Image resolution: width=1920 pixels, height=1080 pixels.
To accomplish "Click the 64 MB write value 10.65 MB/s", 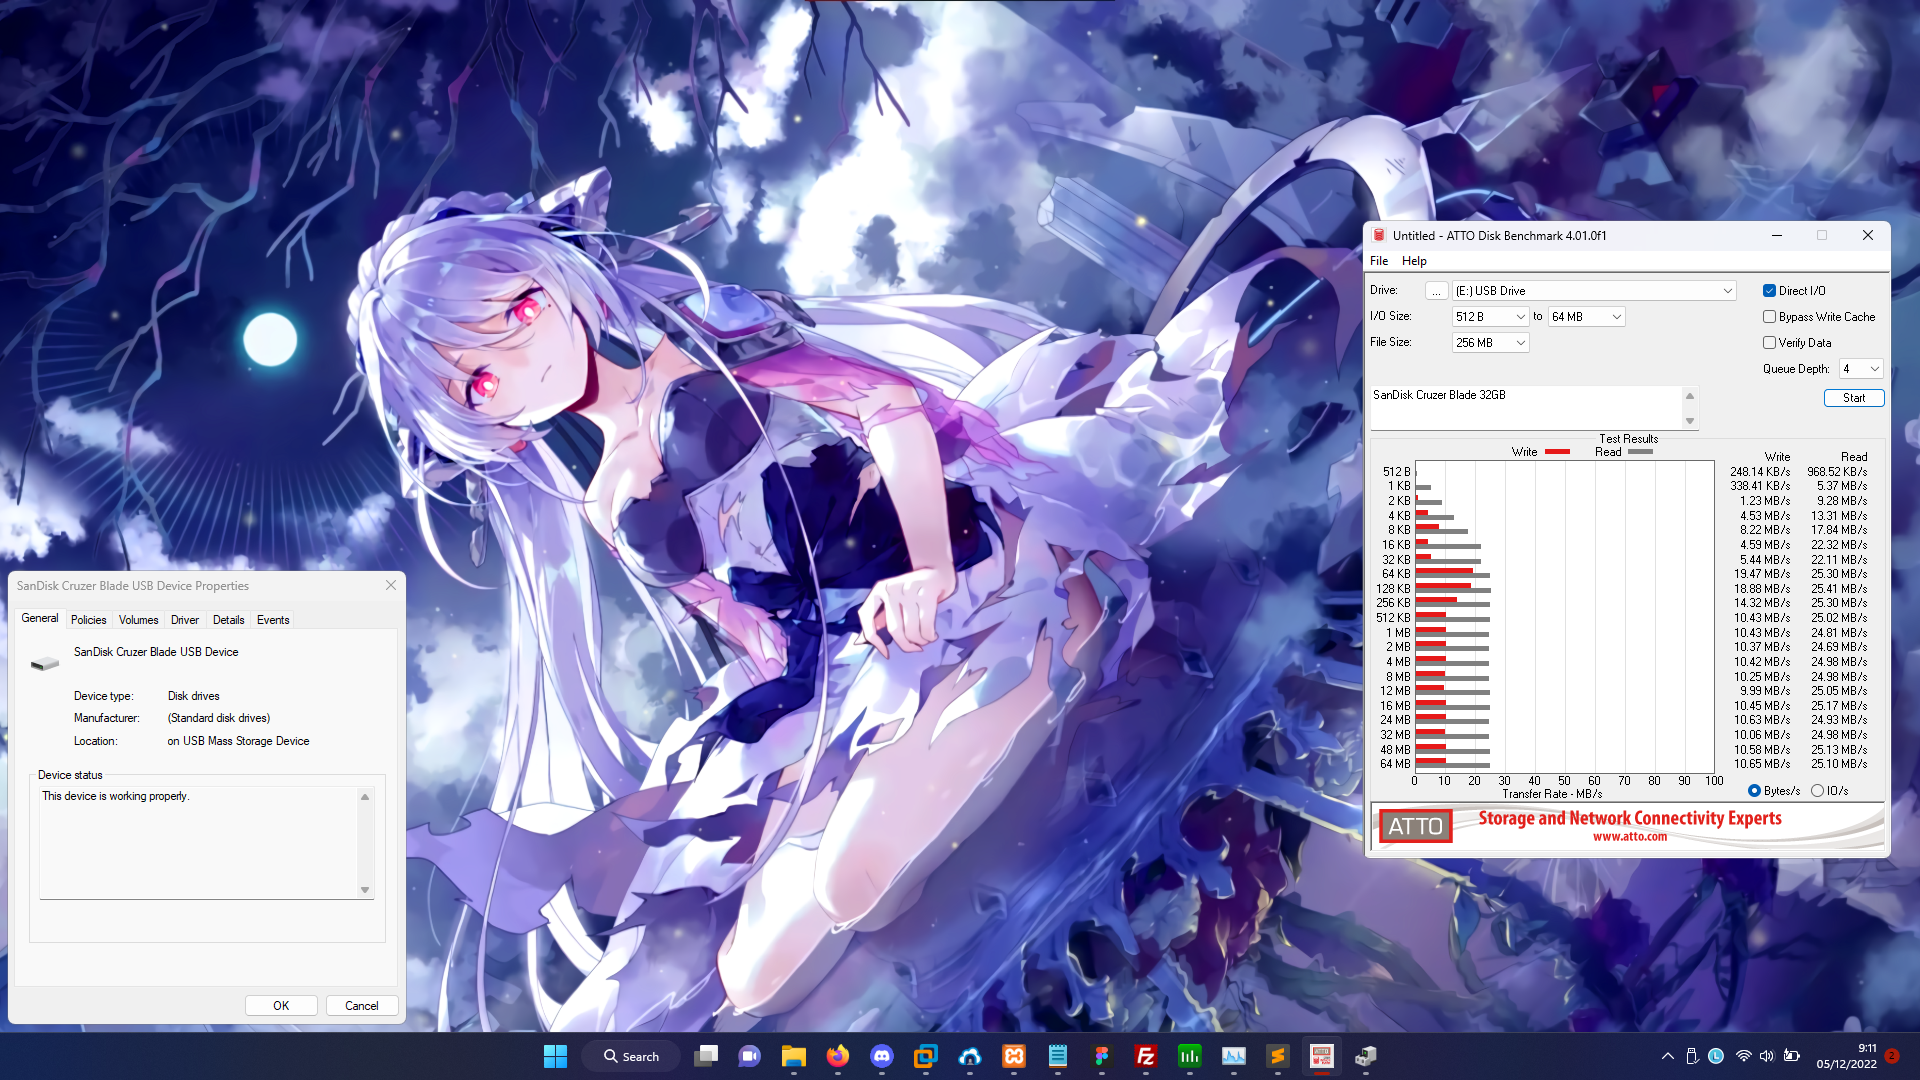I will tap(1762, 764).
